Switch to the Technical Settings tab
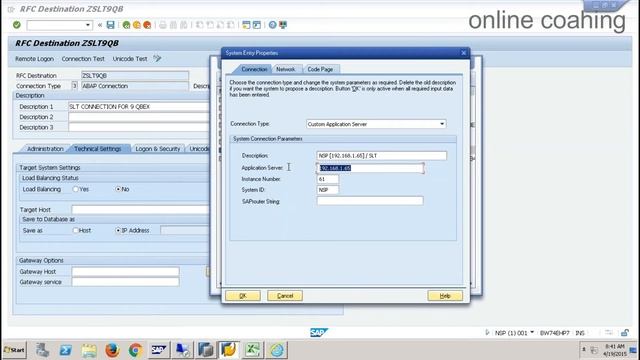 click(98, 149)
